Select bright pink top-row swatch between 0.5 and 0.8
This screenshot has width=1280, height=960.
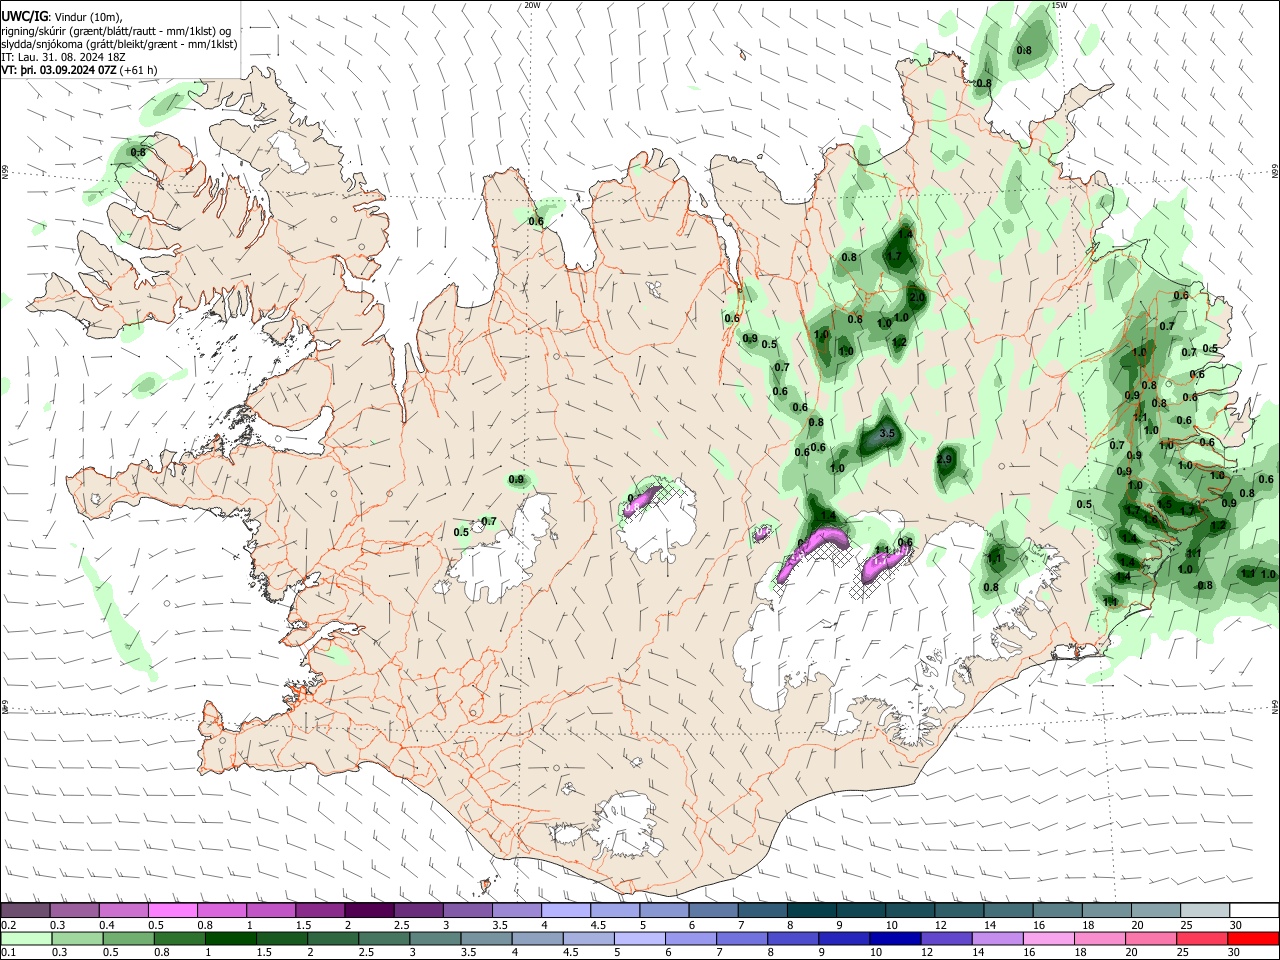click(172, 910)
